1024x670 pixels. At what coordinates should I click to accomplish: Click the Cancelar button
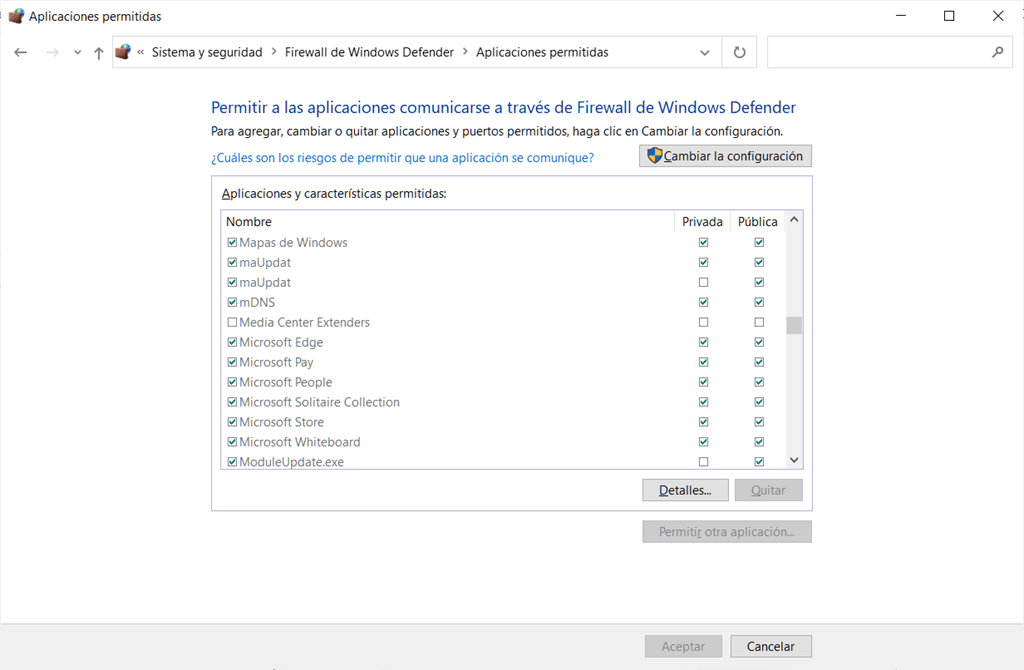(x=771, y=646)
